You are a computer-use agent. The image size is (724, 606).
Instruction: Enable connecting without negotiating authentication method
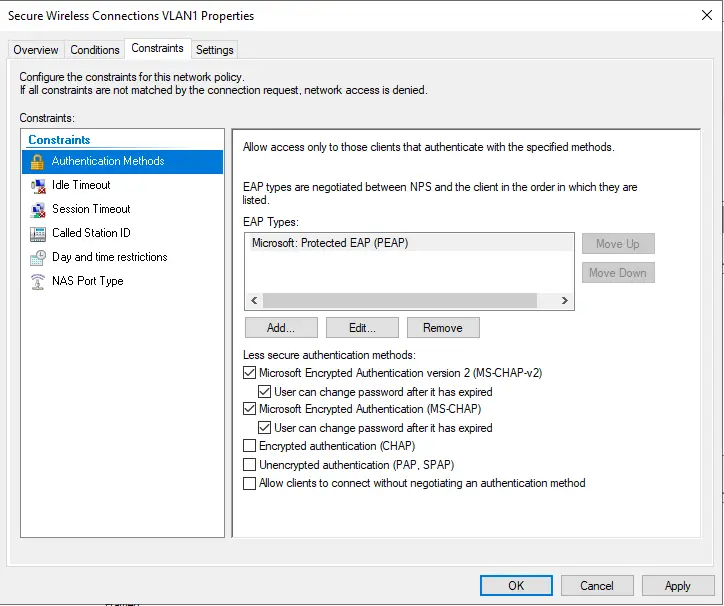[x=249, y=483]
